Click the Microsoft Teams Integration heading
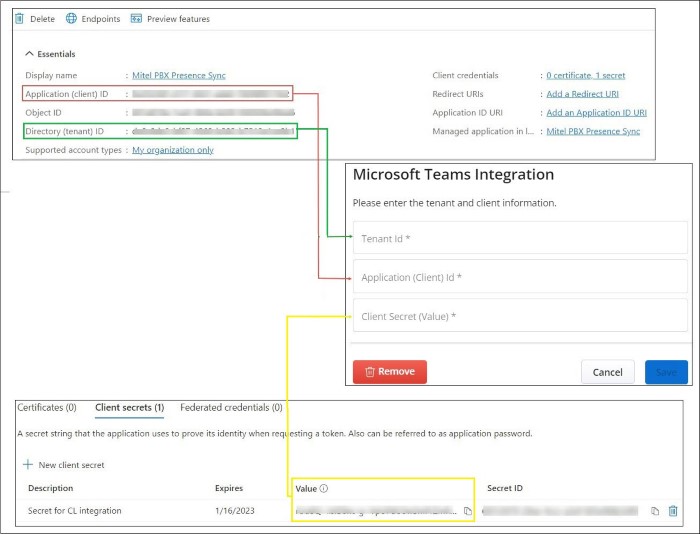The height and width of the screenshot is (534, 700). click(453, 174)
